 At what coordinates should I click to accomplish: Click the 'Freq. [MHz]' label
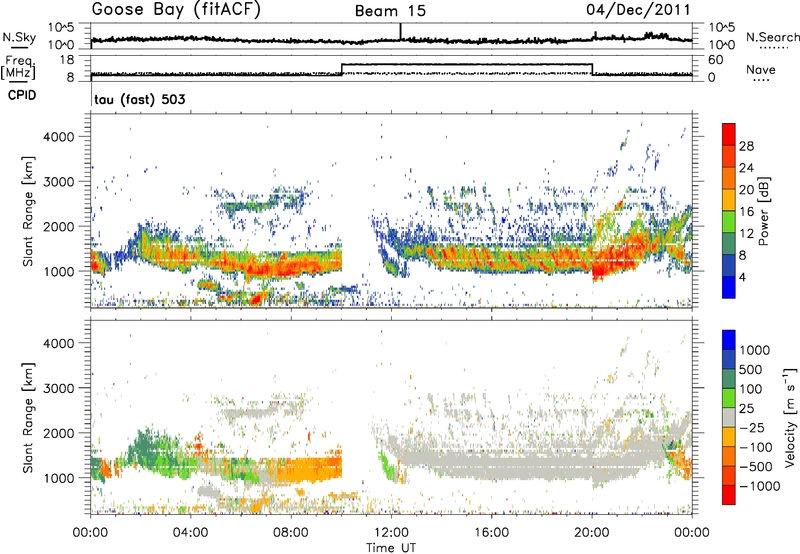(x=18, y=68)
